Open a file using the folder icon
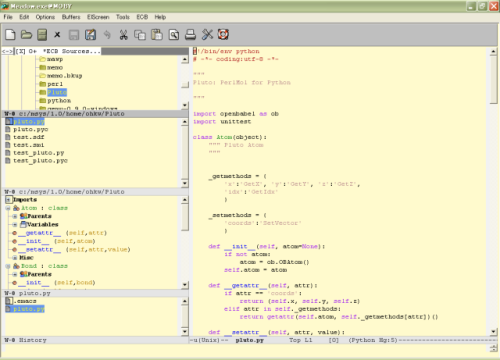The height and width of the screenshot is (360, 500). pos(26,34)
